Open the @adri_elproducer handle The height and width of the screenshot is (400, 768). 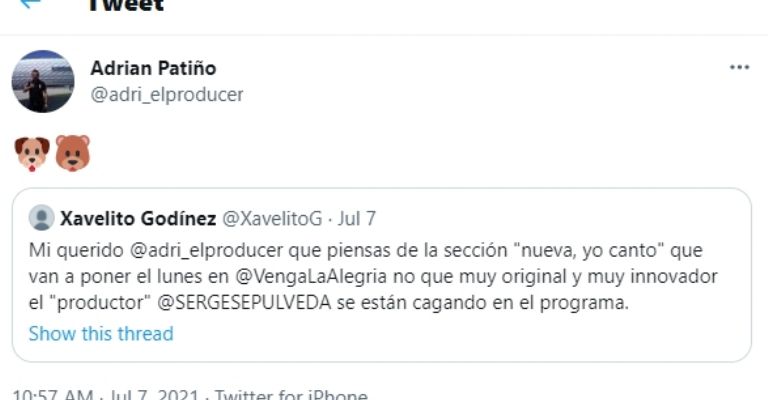point(167,94)
